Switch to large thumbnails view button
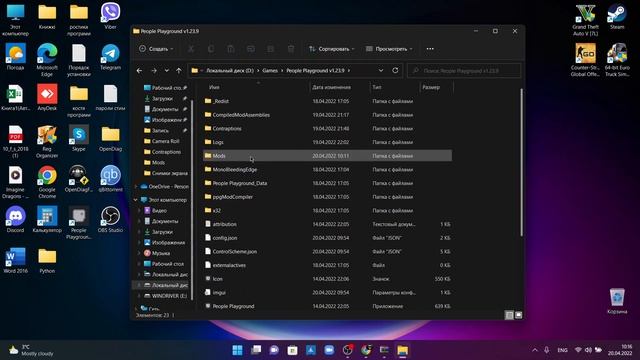 518,315
